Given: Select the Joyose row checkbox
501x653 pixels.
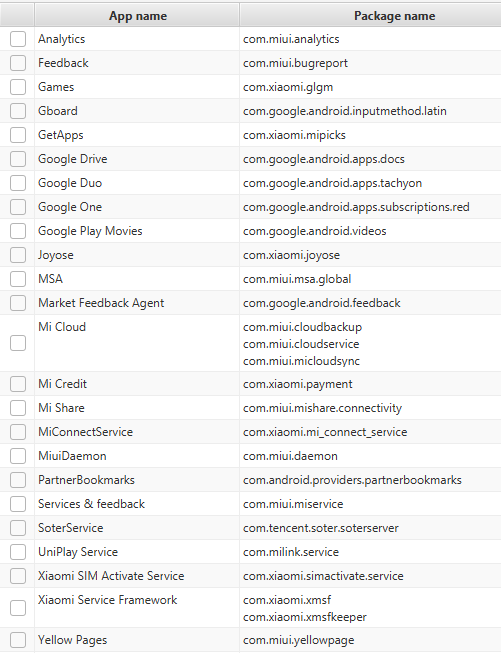Looking at the screenshot, I should pyautogui.click(x=18, y=255).
